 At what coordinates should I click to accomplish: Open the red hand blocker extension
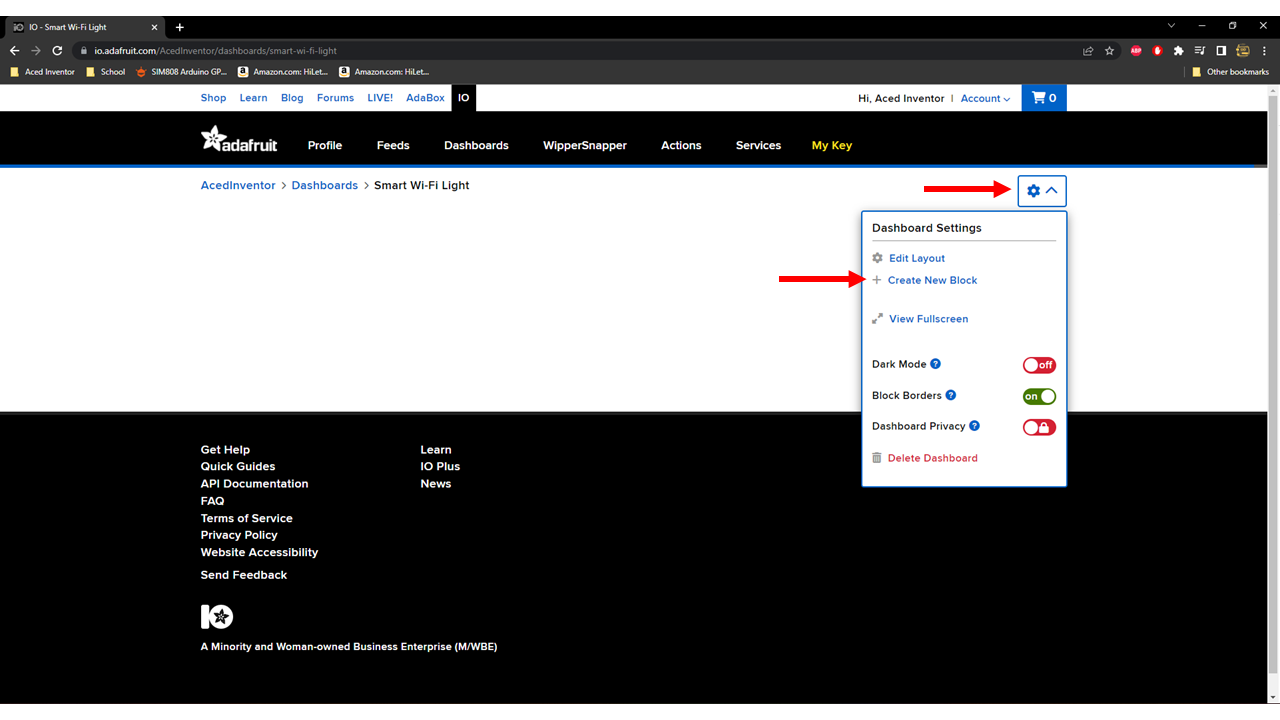(x=1157, y=51)
